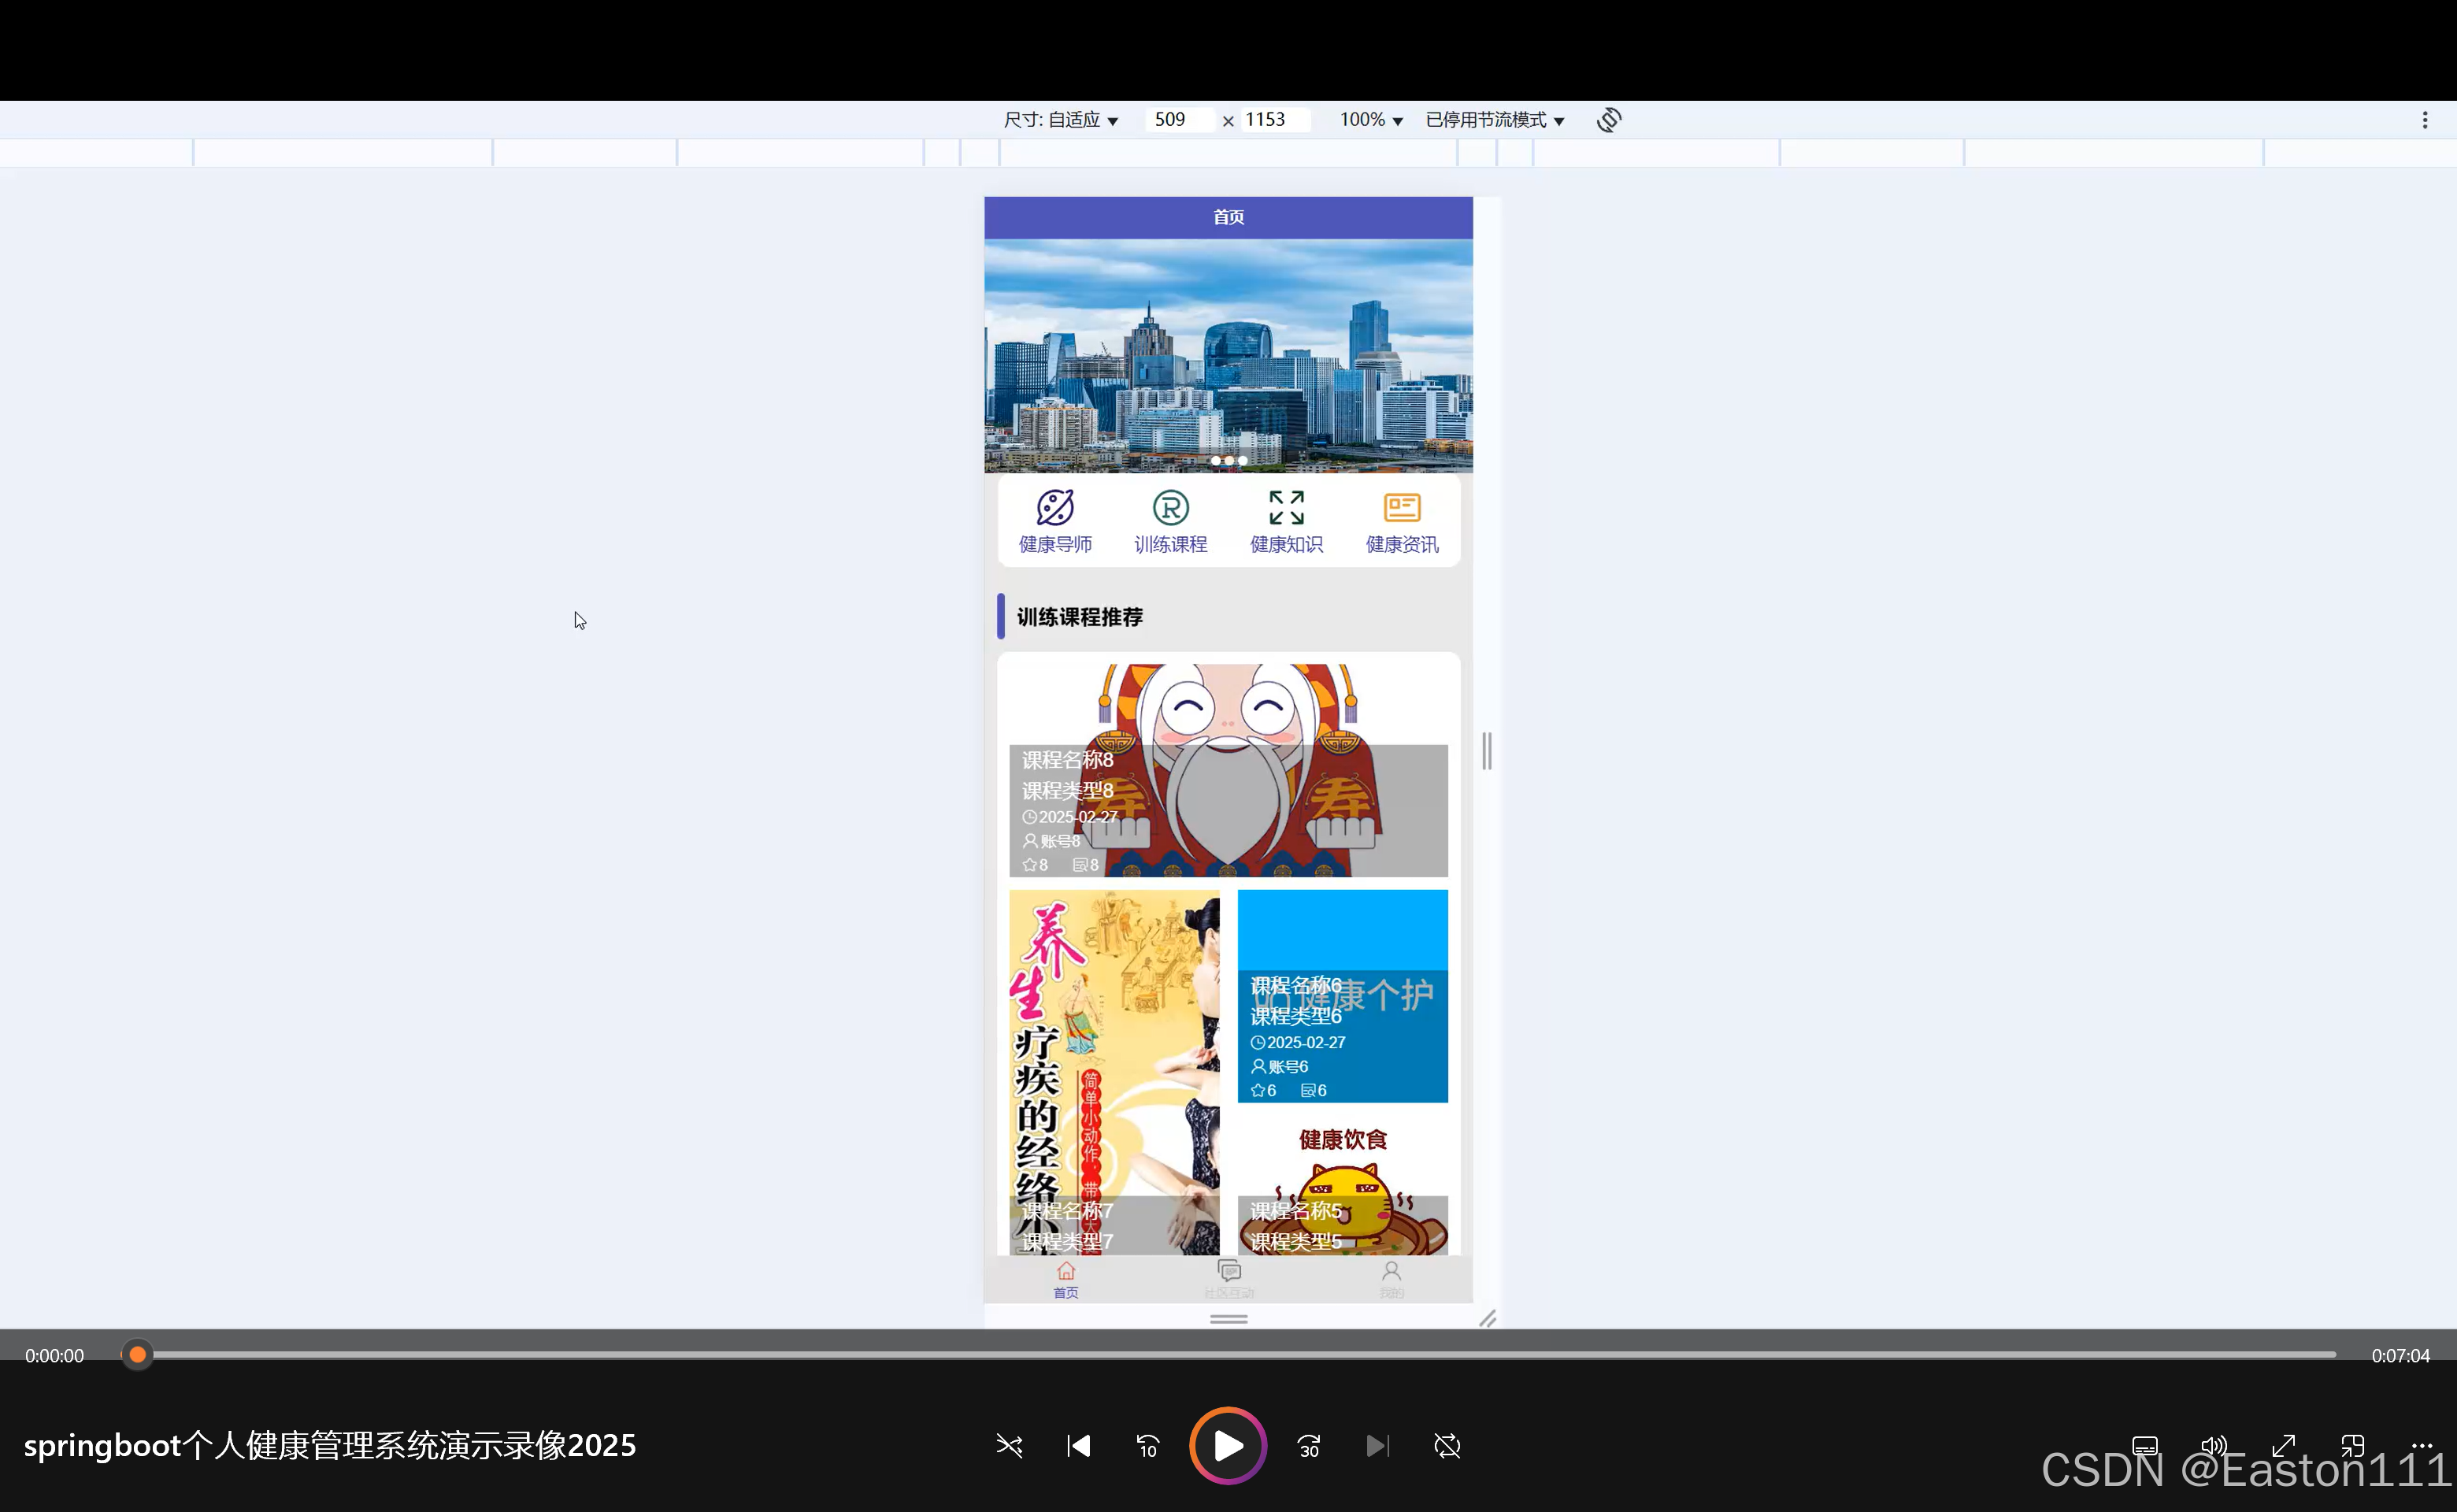The image size is (2457, 1512).
Task: Toggle repeat mode
Action: [x=1447, y=1446]
